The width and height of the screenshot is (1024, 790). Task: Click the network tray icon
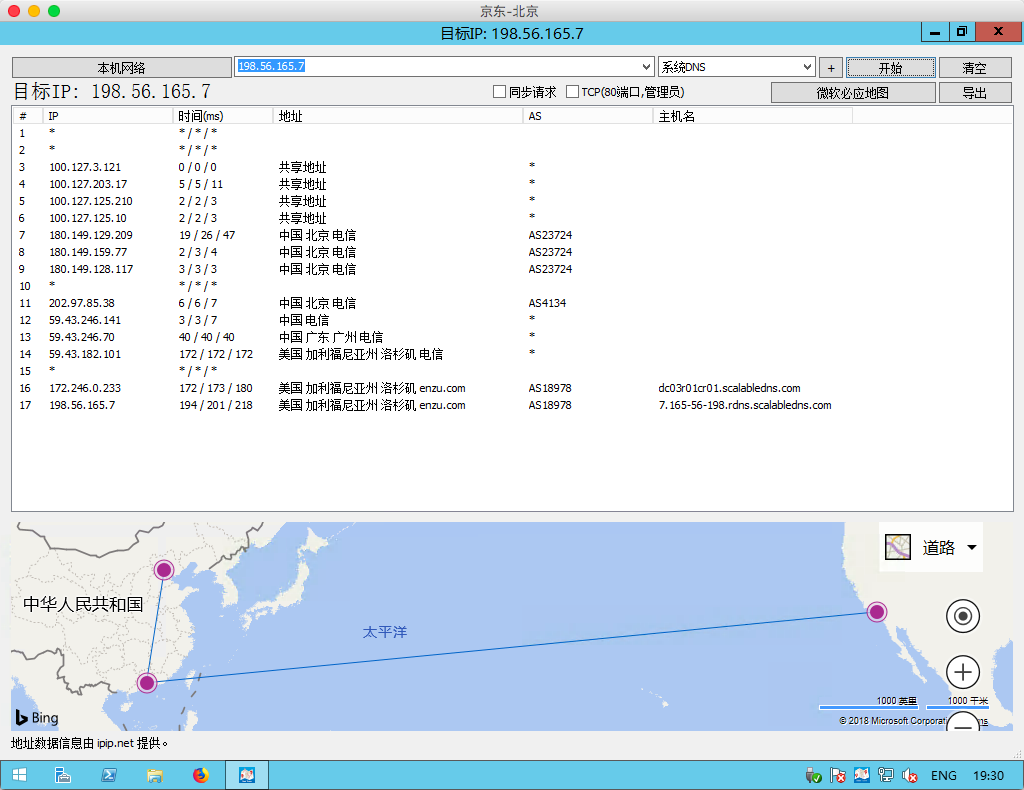point(886,775)
